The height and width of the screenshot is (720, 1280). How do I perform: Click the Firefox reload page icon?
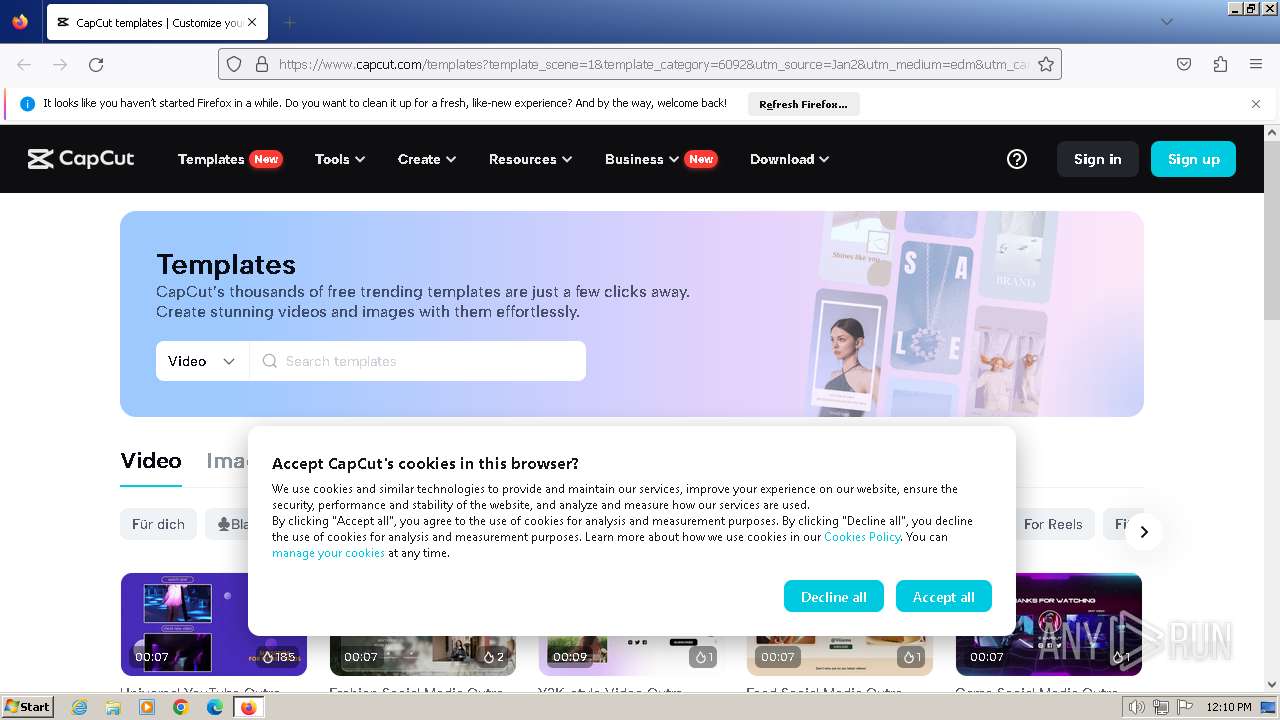96,64
